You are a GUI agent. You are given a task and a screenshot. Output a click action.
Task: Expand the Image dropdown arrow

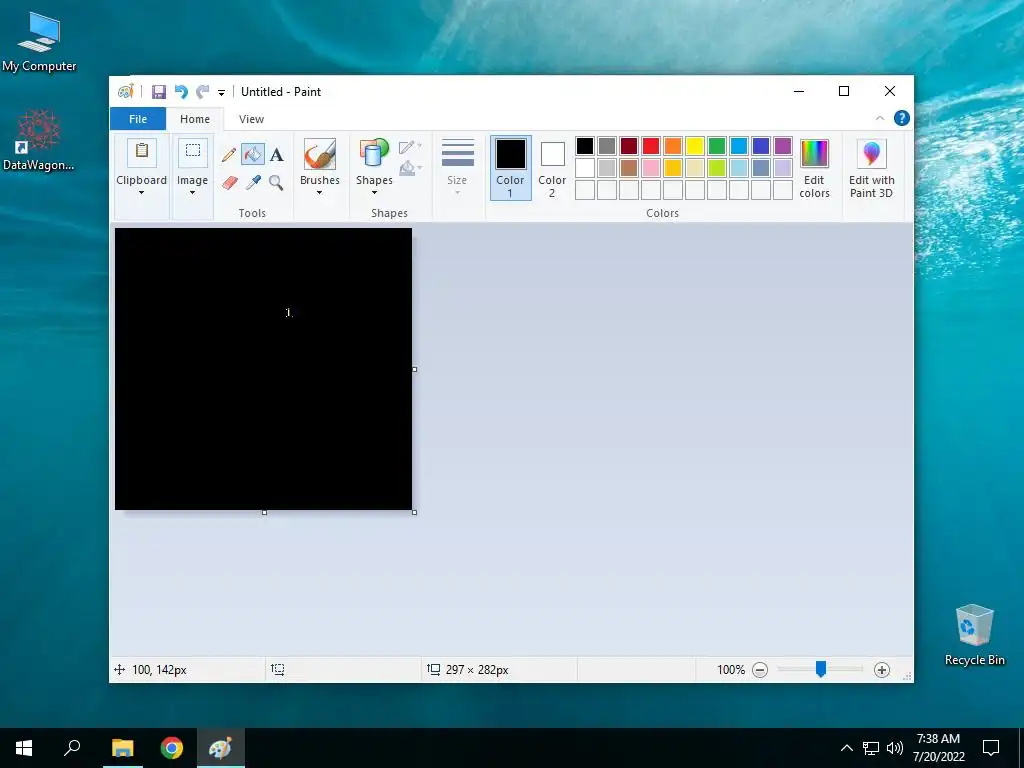(193, 193)
